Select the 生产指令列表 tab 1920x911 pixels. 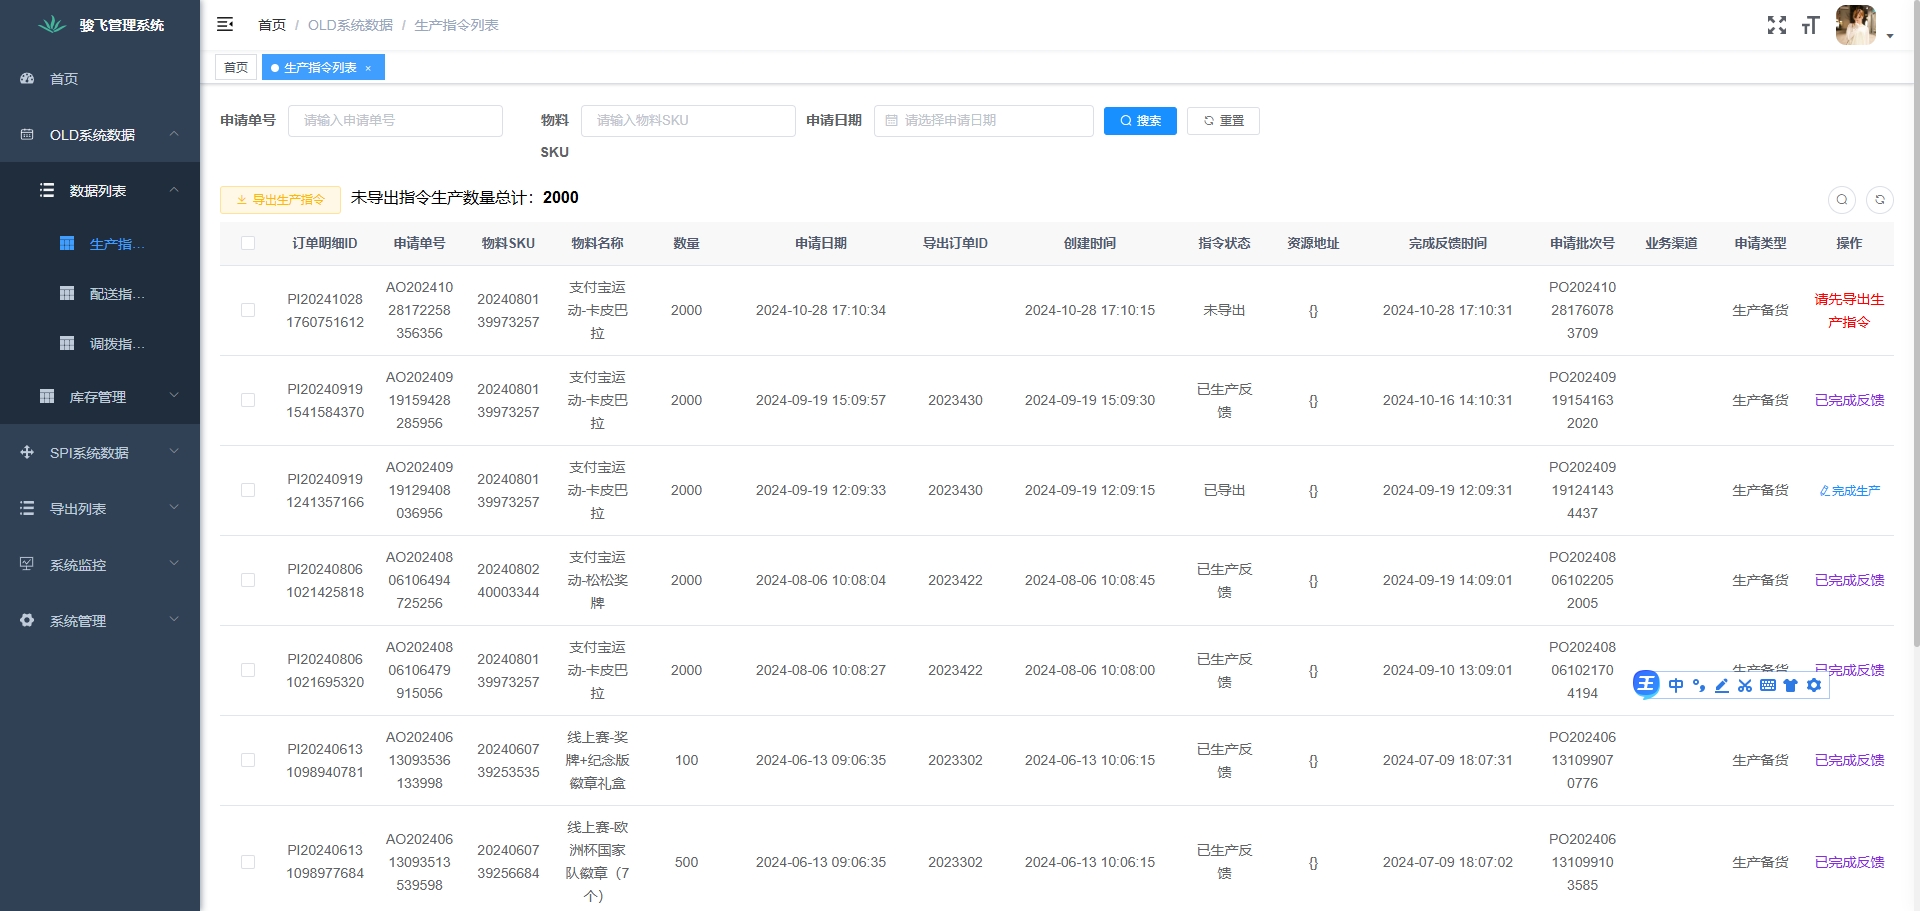[x=321, y=68]
